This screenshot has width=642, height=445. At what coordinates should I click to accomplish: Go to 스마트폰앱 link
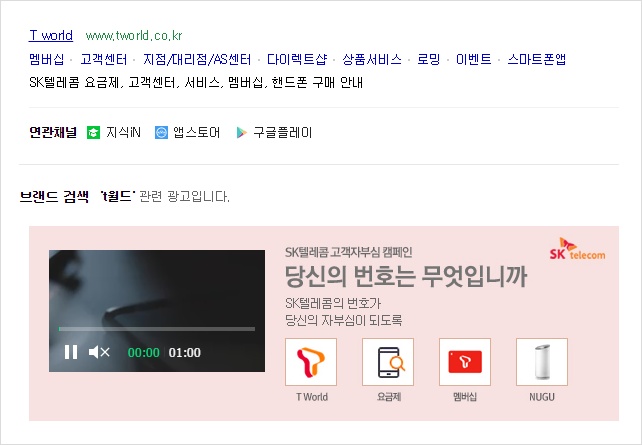[537, 59]
